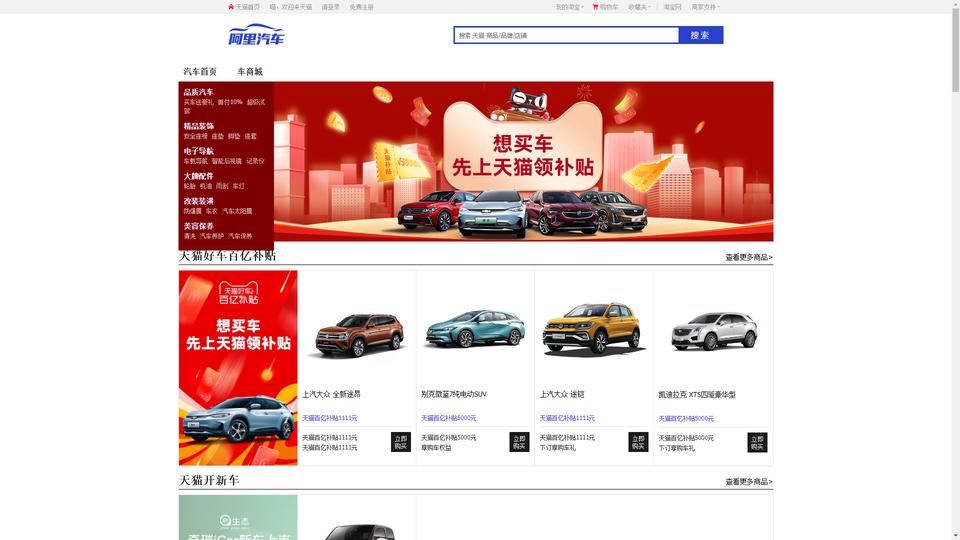Open the 品质汽车 category
The width and height of the screenshot is (960, 540).
198,92
